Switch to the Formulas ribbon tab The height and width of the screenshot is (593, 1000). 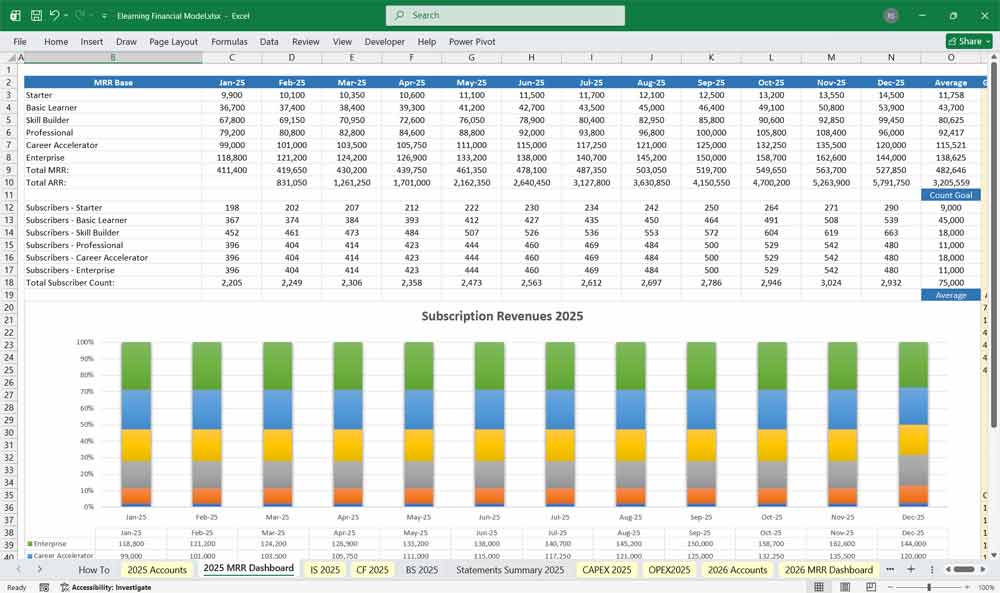[x=229, y=41]
